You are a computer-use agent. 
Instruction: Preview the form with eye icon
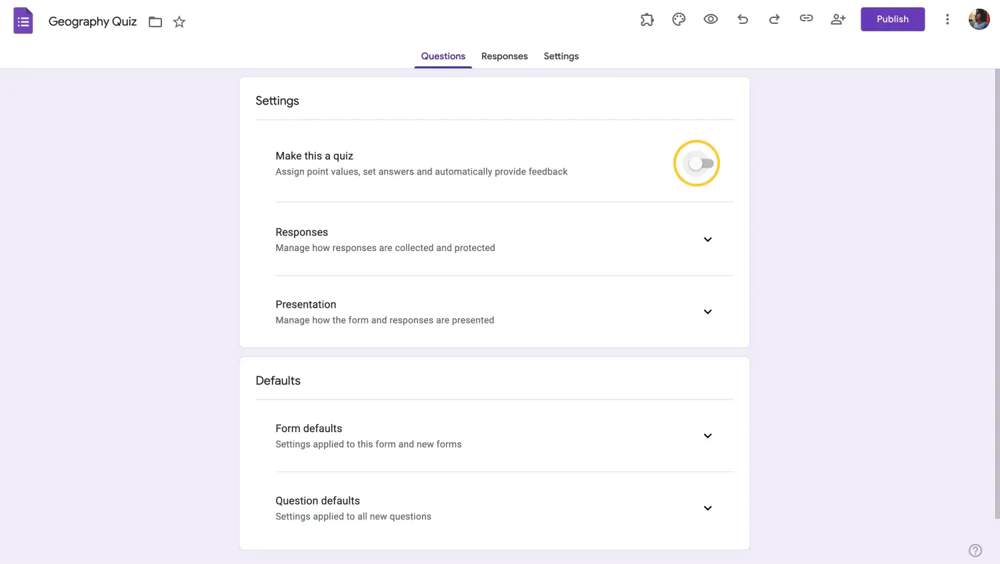[711, 19]
